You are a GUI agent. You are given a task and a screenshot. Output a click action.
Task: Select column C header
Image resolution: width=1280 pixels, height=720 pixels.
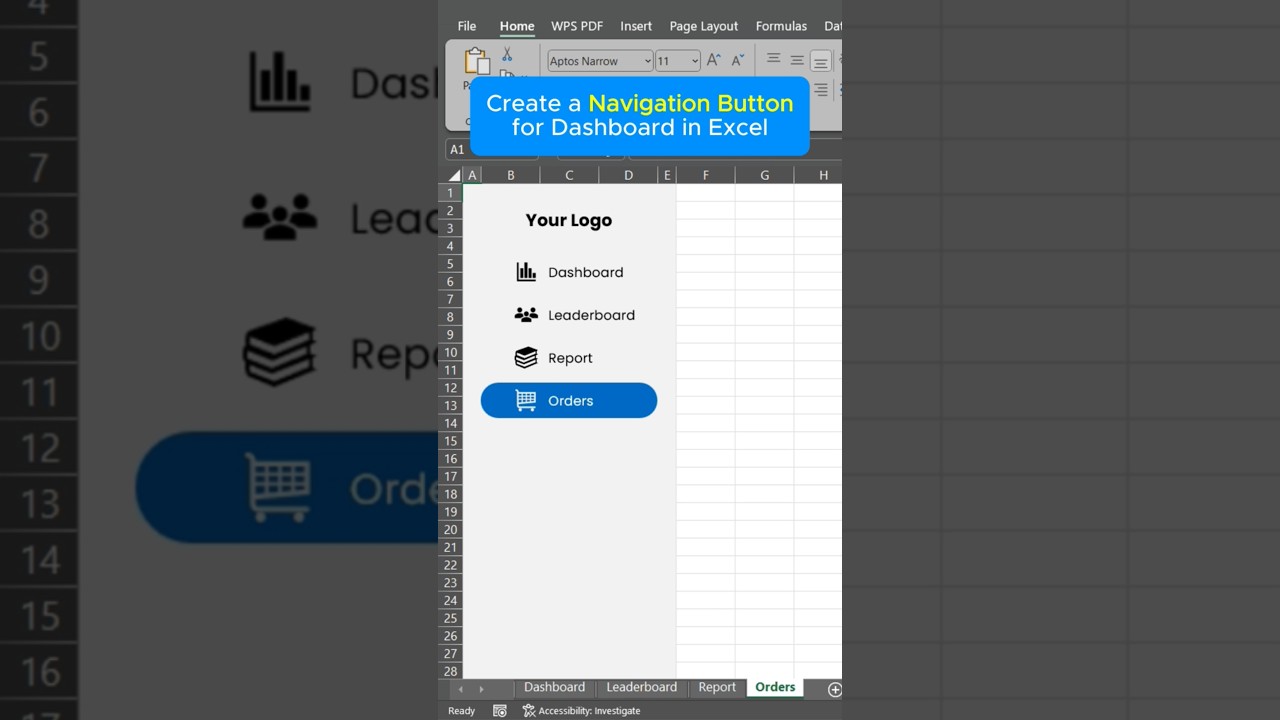[x=569, y=175]
